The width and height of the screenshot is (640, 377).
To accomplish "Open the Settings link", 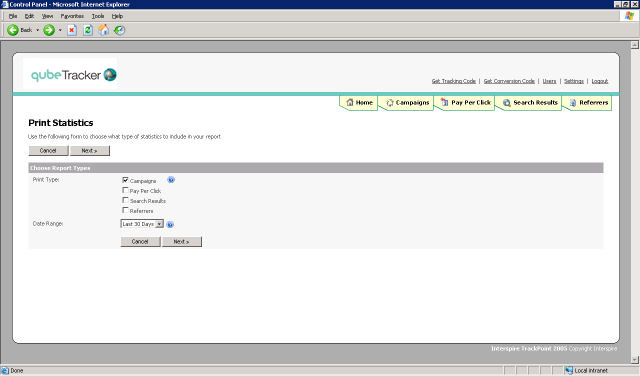I will click(574, 81).
